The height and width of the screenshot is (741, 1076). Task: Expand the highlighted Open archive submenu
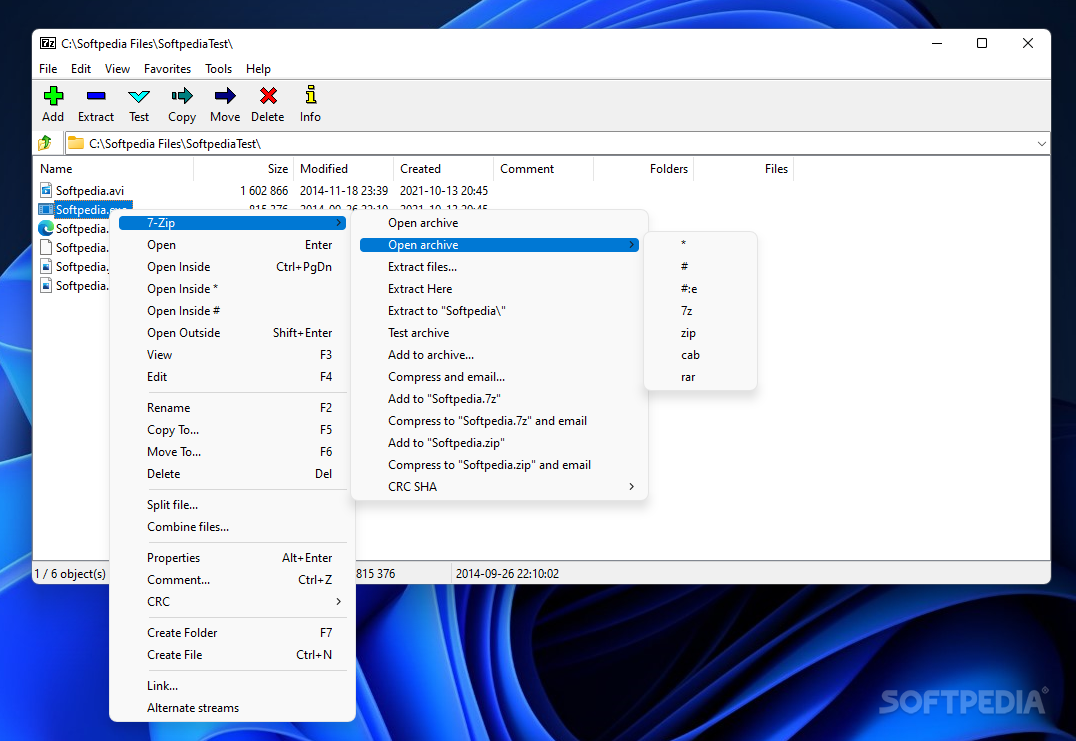(499, 245)
